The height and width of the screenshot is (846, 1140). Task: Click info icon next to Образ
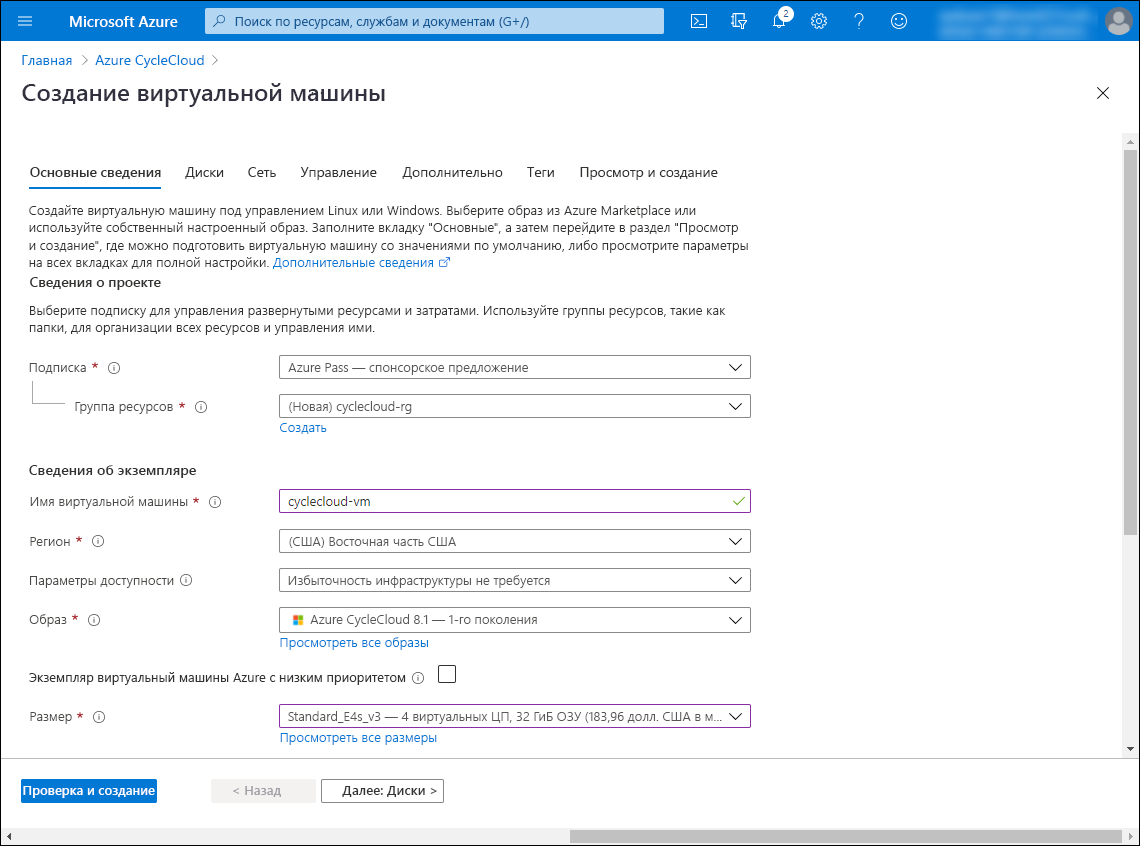(x=94, y=620)
